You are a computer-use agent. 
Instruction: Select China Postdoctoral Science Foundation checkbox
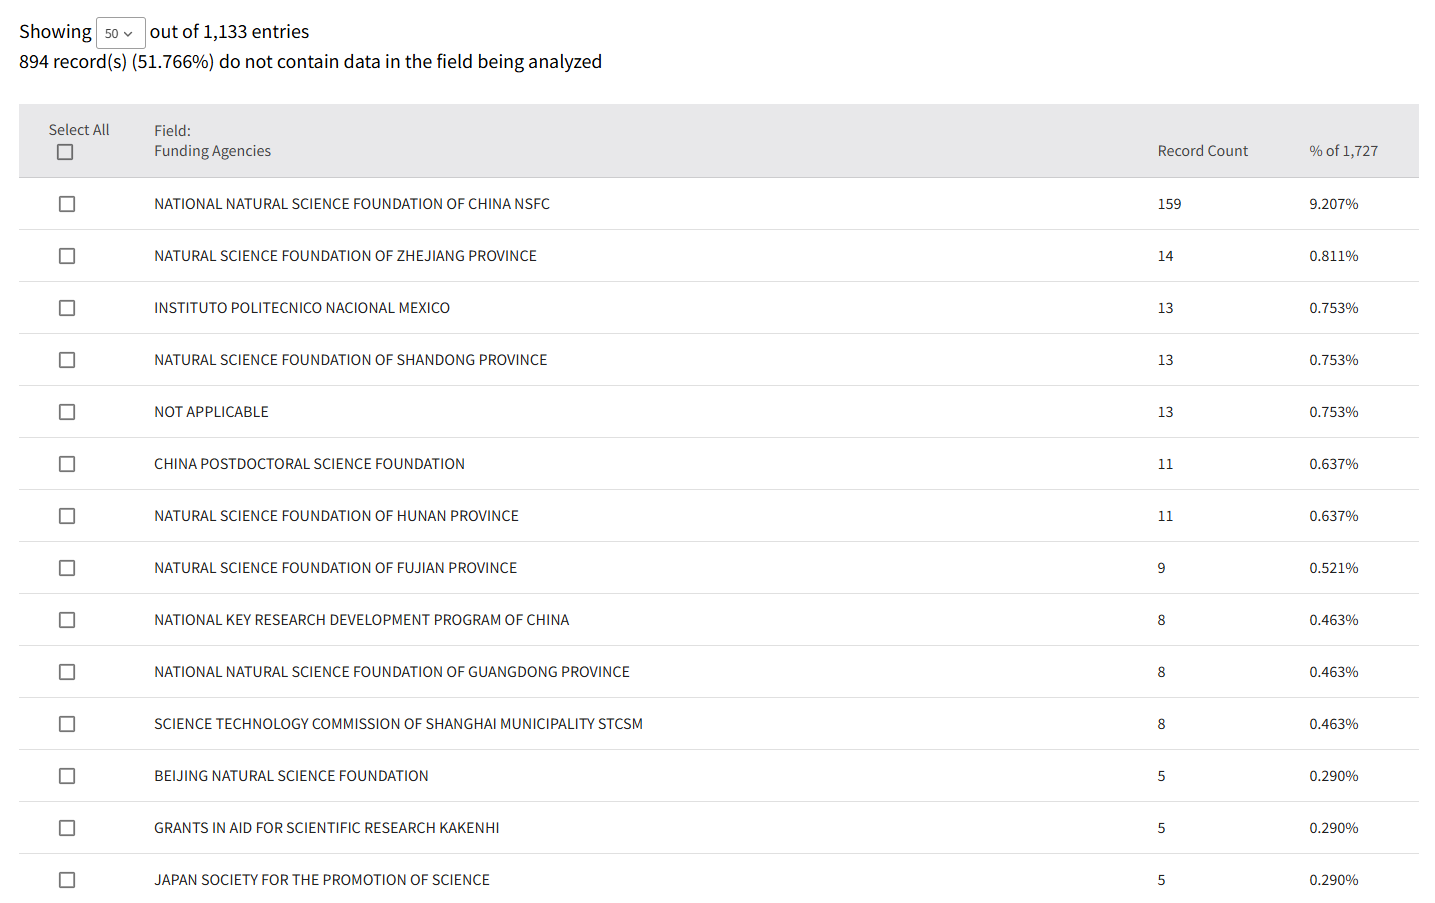[x=67, y=464]
